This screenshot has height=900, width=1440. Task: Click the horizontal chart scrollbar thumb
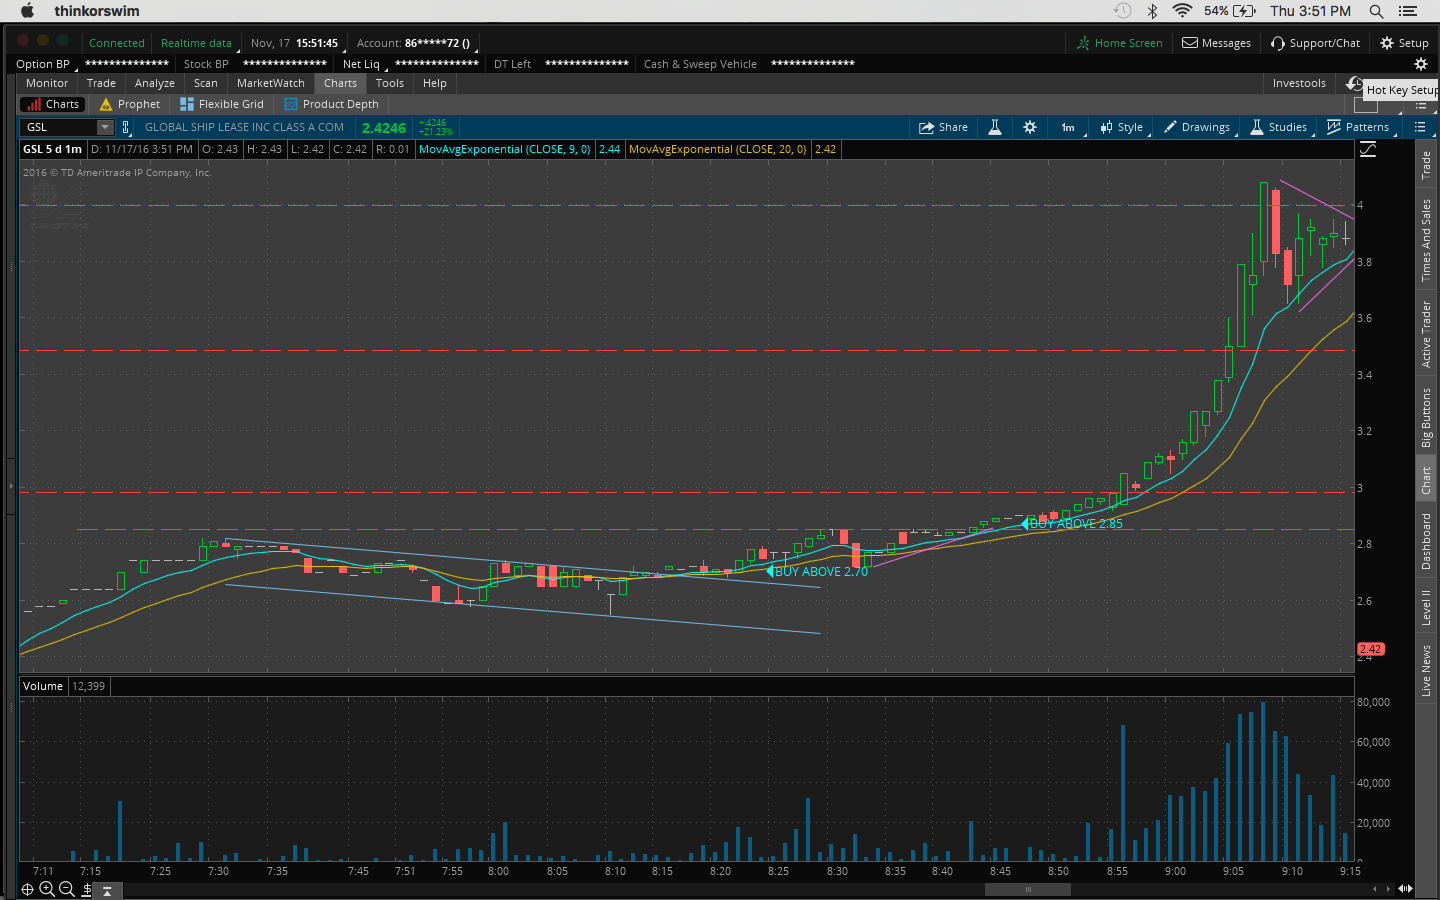pyautogui.click(x=1027, y=889)
